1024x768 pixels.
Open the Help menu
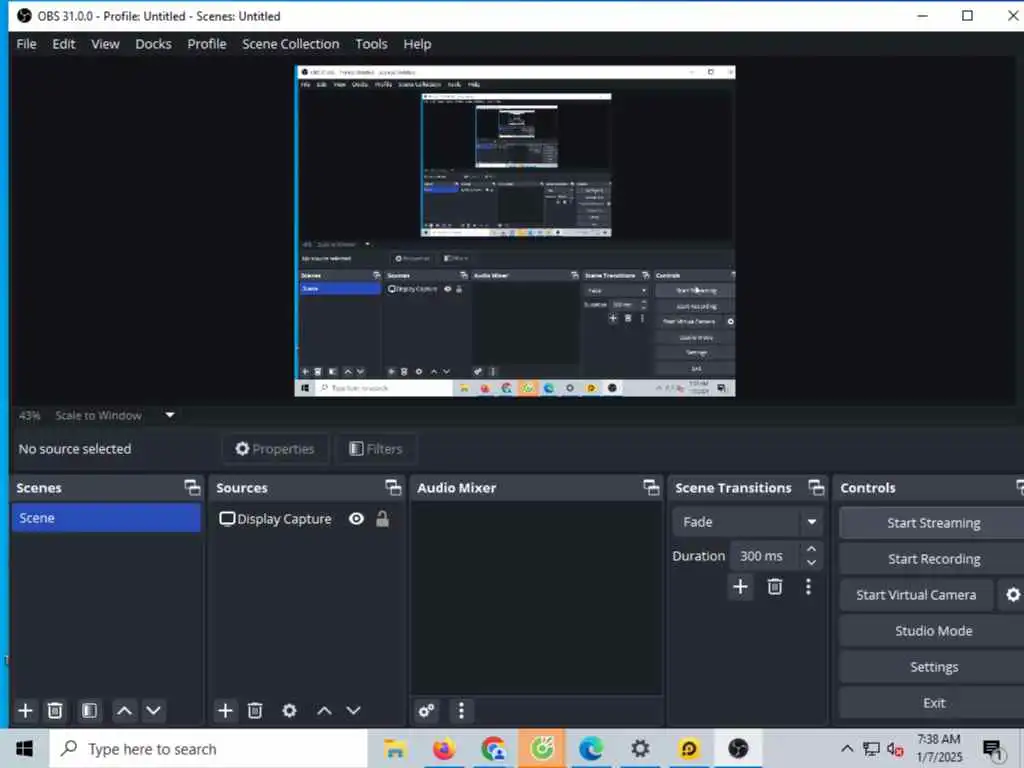tap(417, 44)
